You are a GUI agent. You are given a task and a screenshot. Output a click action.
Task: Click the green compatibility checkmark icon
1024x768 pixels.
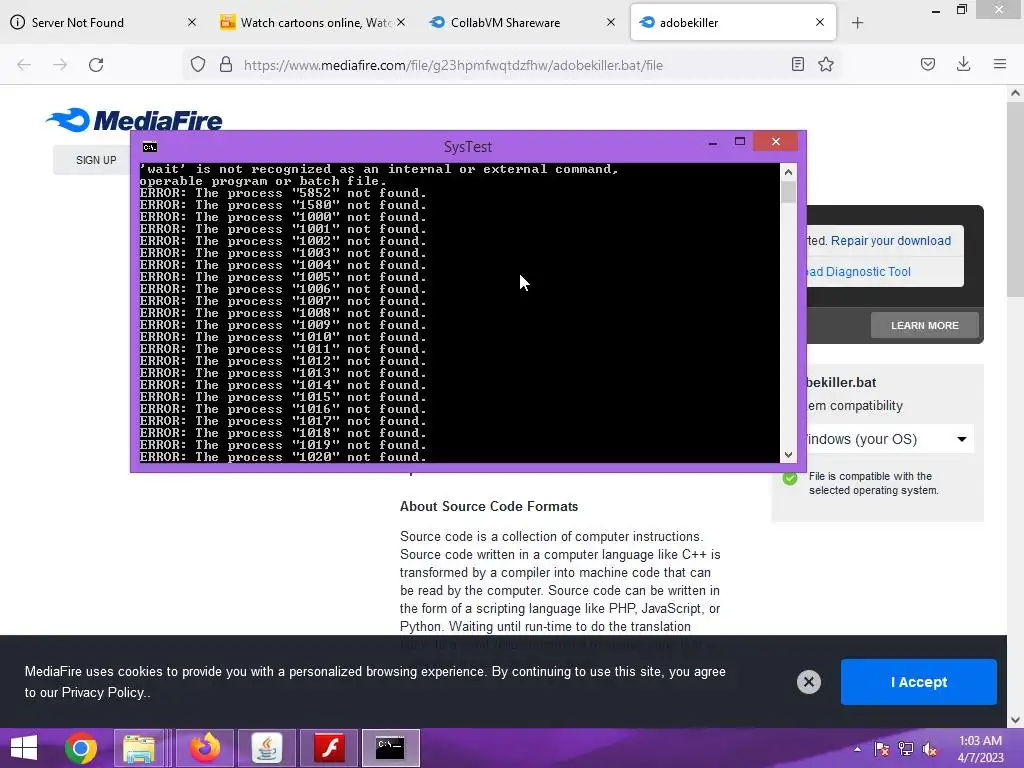790,478
